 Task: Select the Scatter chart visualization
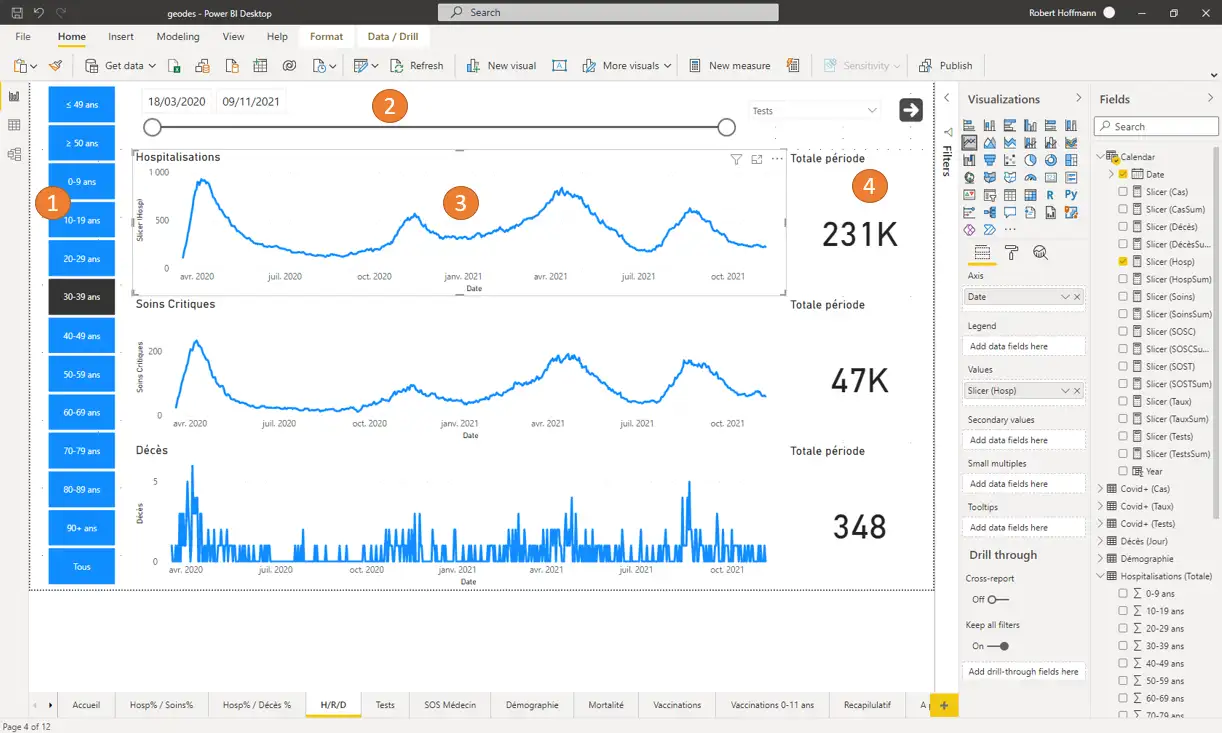pyautogui.click(x=1010, y=160)
